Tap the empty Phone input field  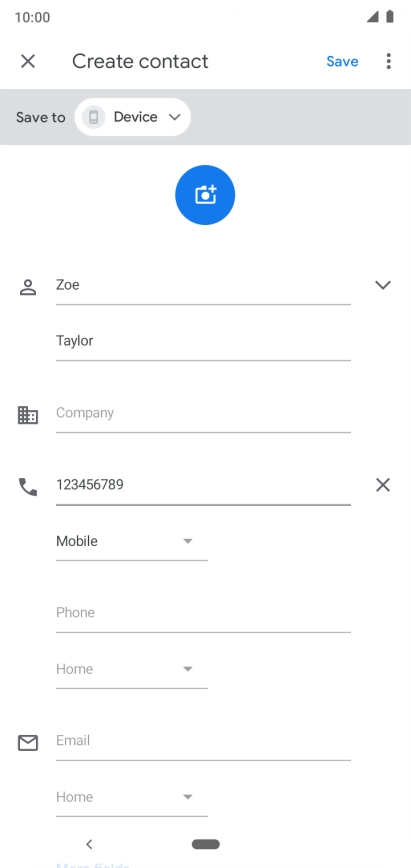tap(203, 613)
